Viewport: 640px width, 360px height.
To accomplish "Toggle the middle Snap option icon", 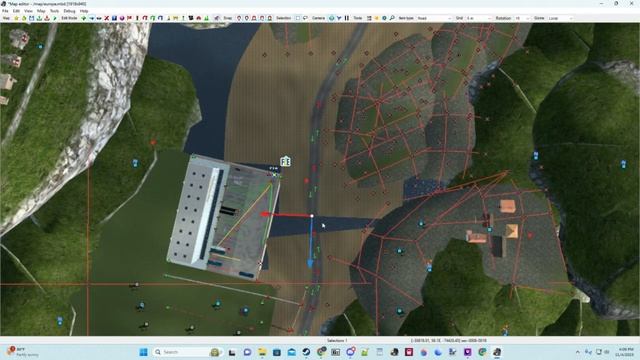I will (254, 18).
